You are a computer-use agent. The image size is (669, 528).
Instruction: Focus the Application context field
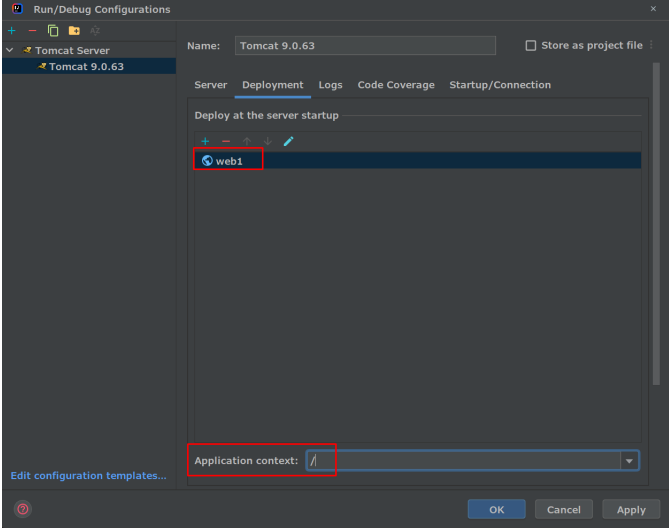pos(463,461)
